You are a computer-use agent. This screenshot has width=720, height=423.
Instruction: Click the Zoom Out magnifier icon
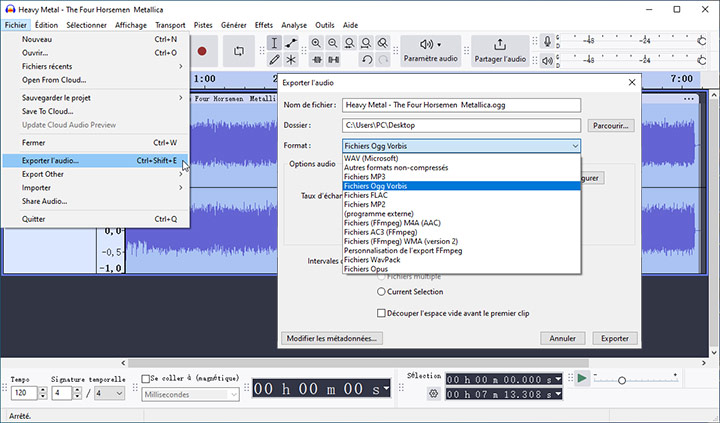tap(333, 43)
